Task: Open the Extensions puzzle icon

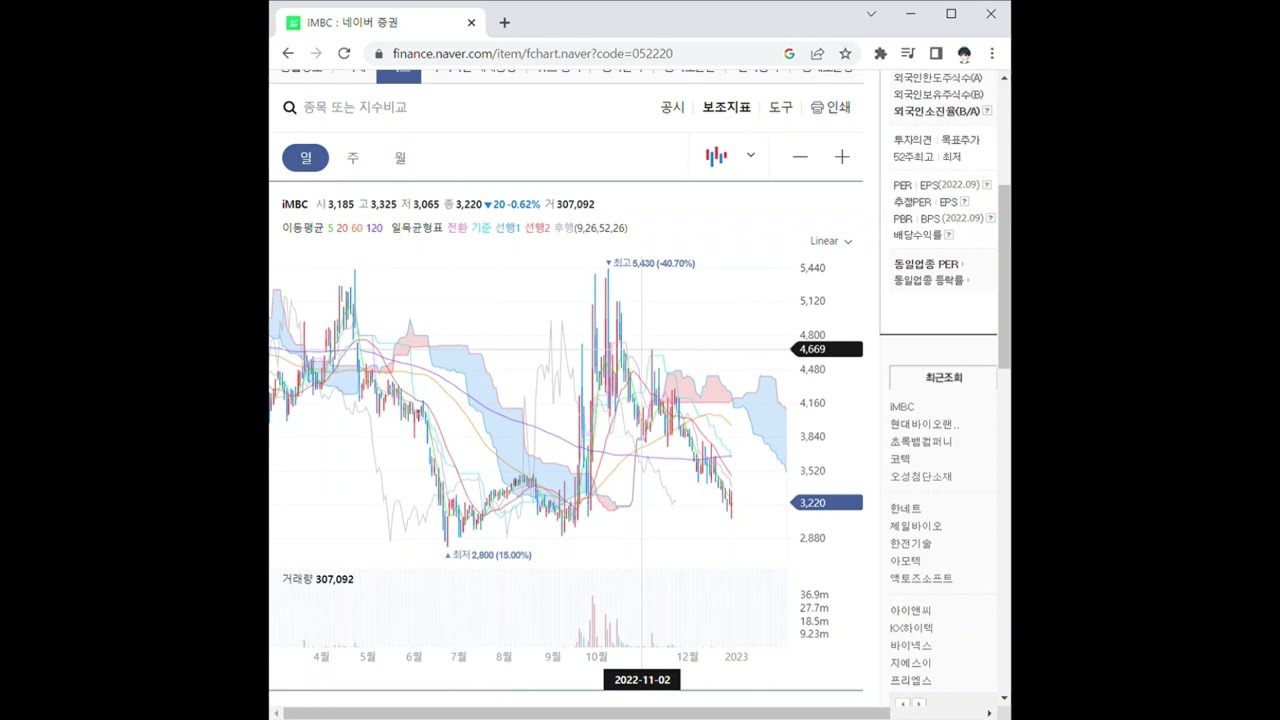Action: point(880,53)
